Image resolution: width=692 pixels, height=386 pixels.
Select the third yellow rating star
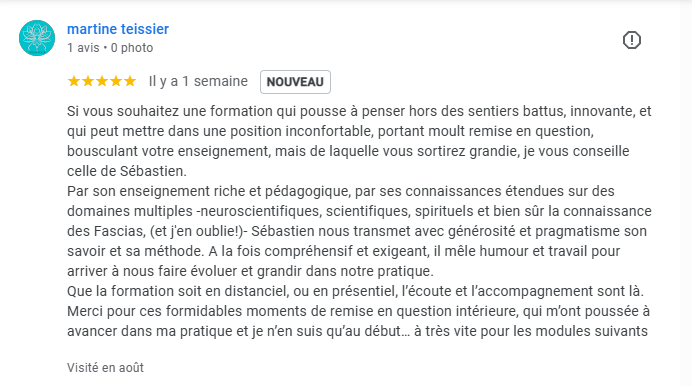(x=102, y=81)
